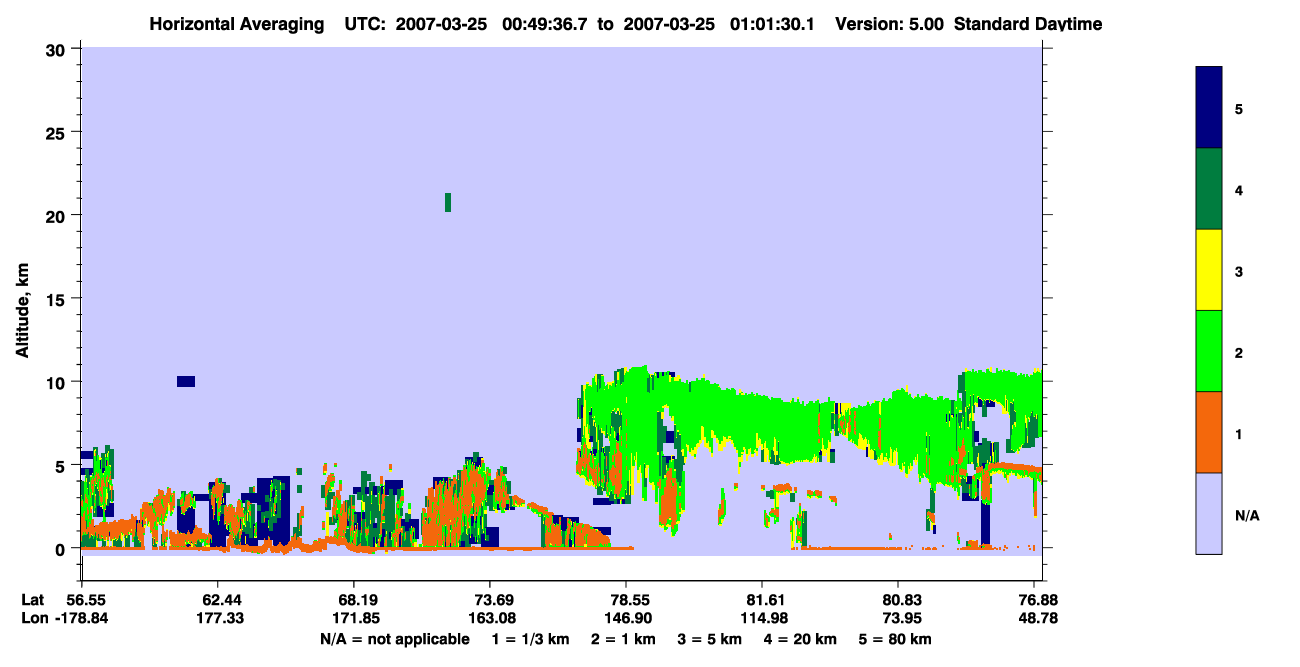Click the isolated green marker near 21 km
Screen dimensions: 1300x667
(448, 202)
